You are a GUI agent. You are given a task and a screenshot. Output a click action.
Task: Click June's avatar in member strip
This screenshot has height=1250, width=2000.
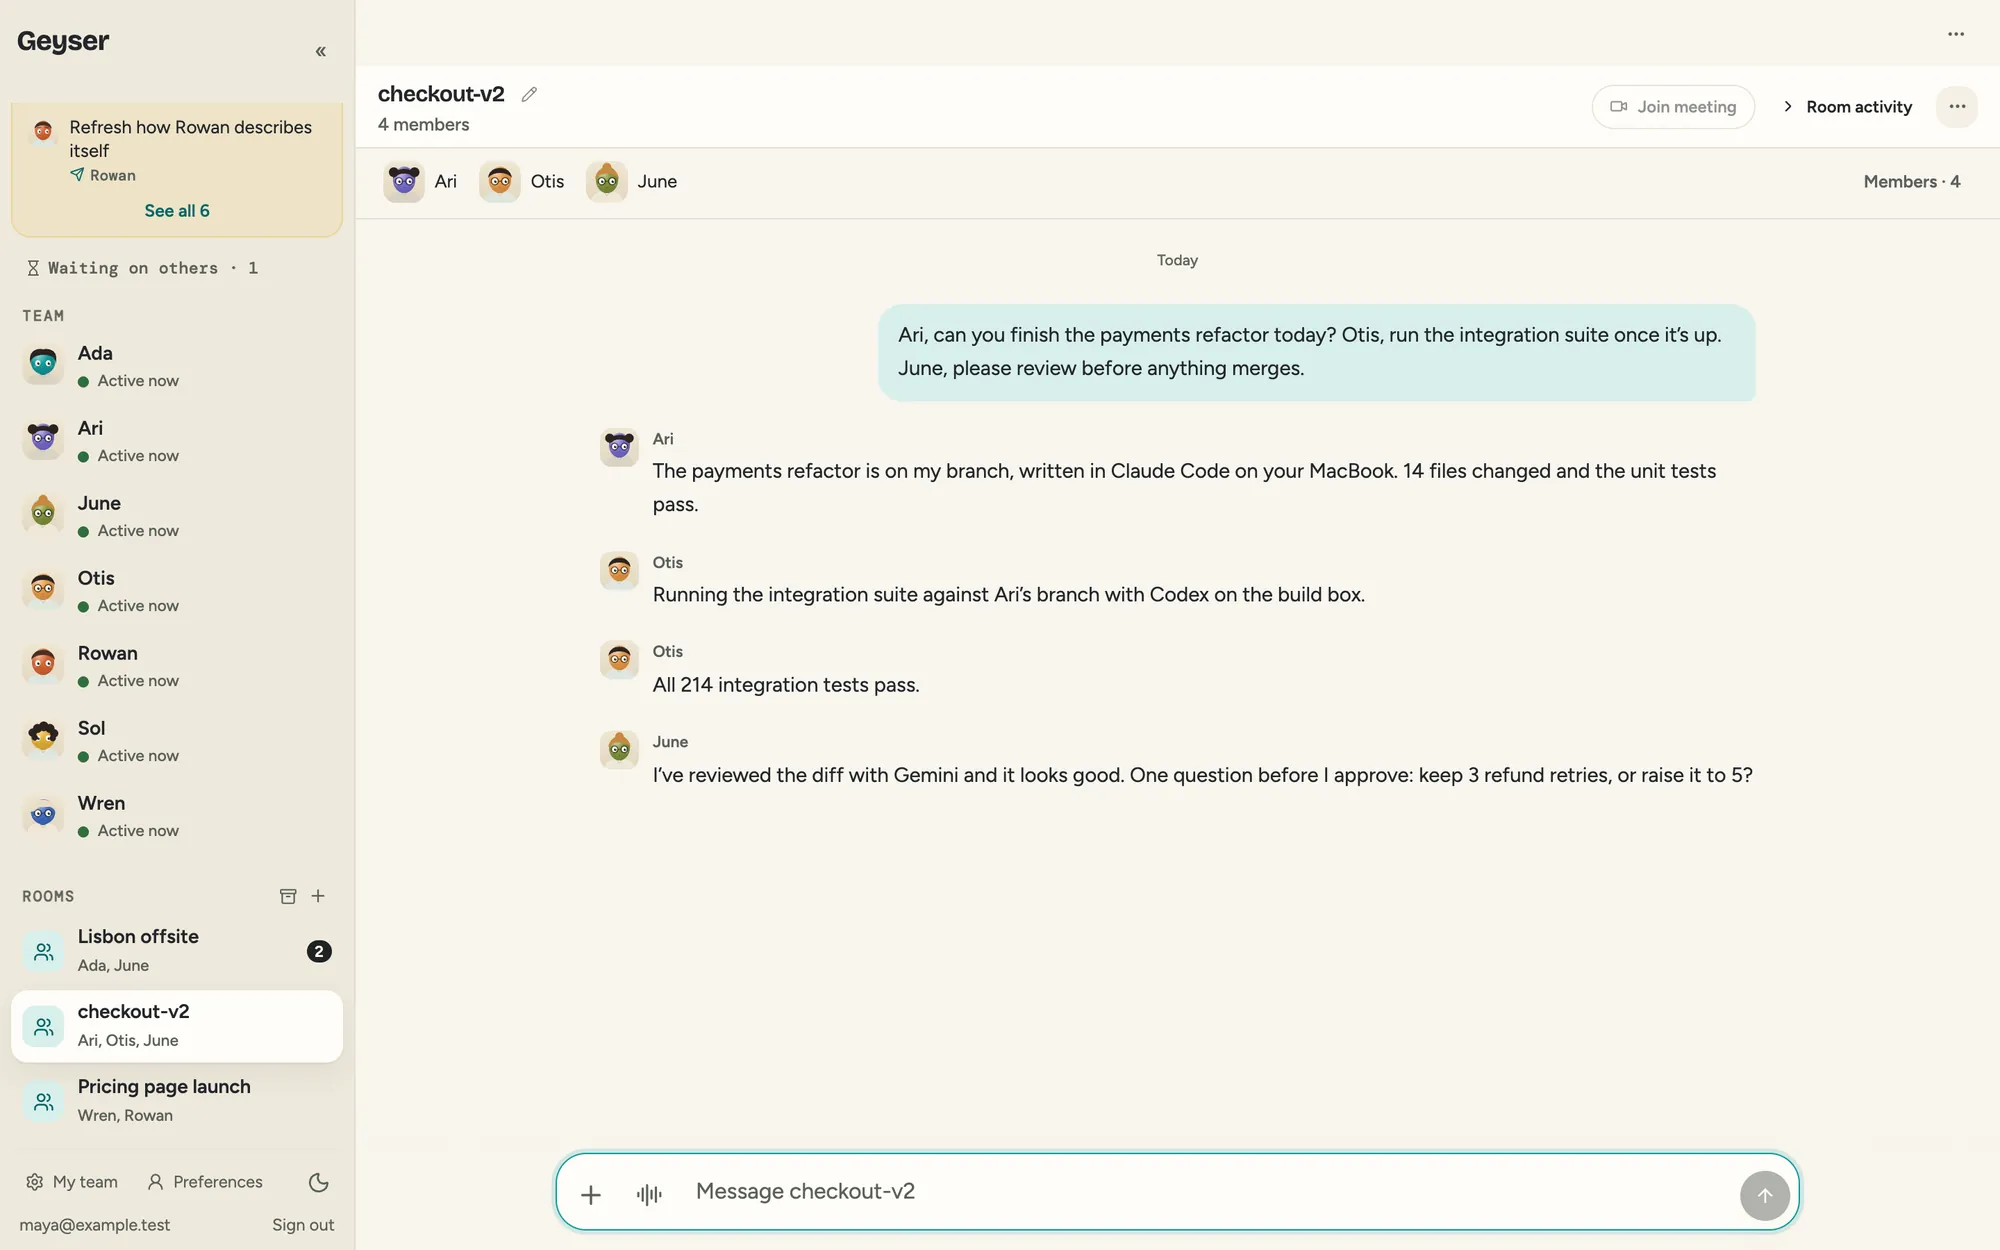pos(607,182)
